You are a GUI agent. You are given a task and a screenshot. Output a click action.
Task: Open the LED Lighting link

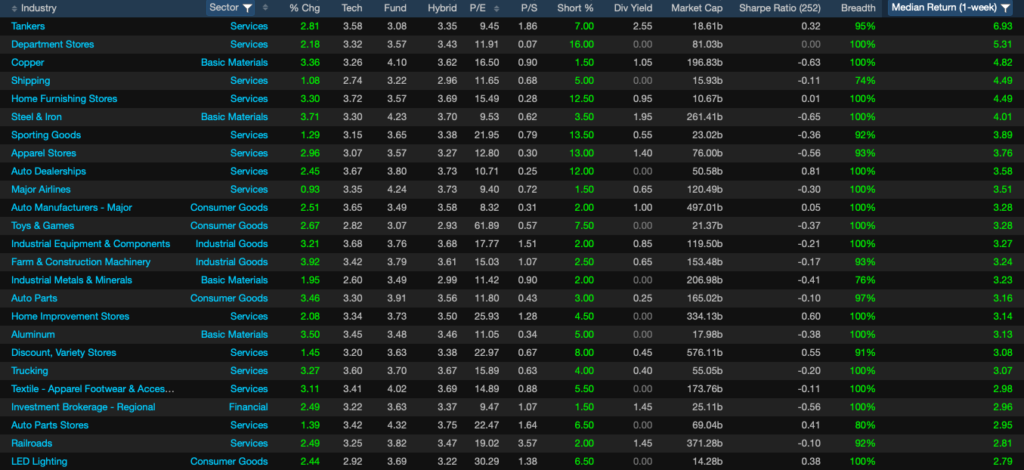(x=39, y=462)
